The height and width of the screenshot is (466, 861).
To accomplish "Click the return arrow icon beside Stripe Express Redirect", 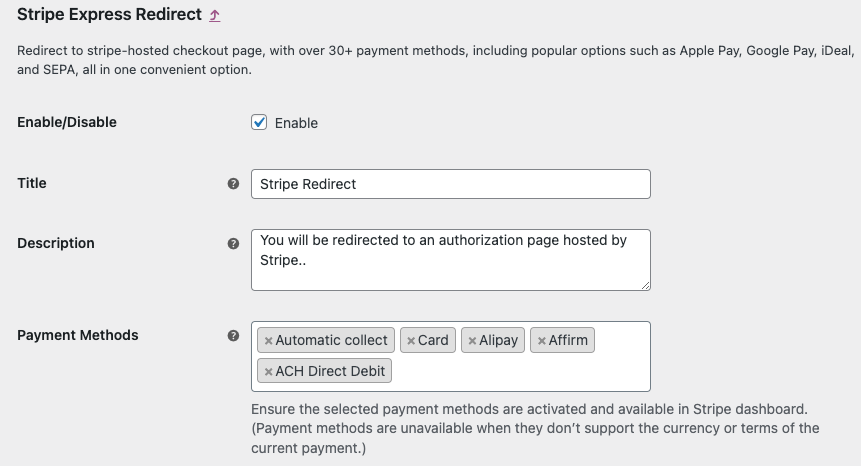I will tap(215, 16).
